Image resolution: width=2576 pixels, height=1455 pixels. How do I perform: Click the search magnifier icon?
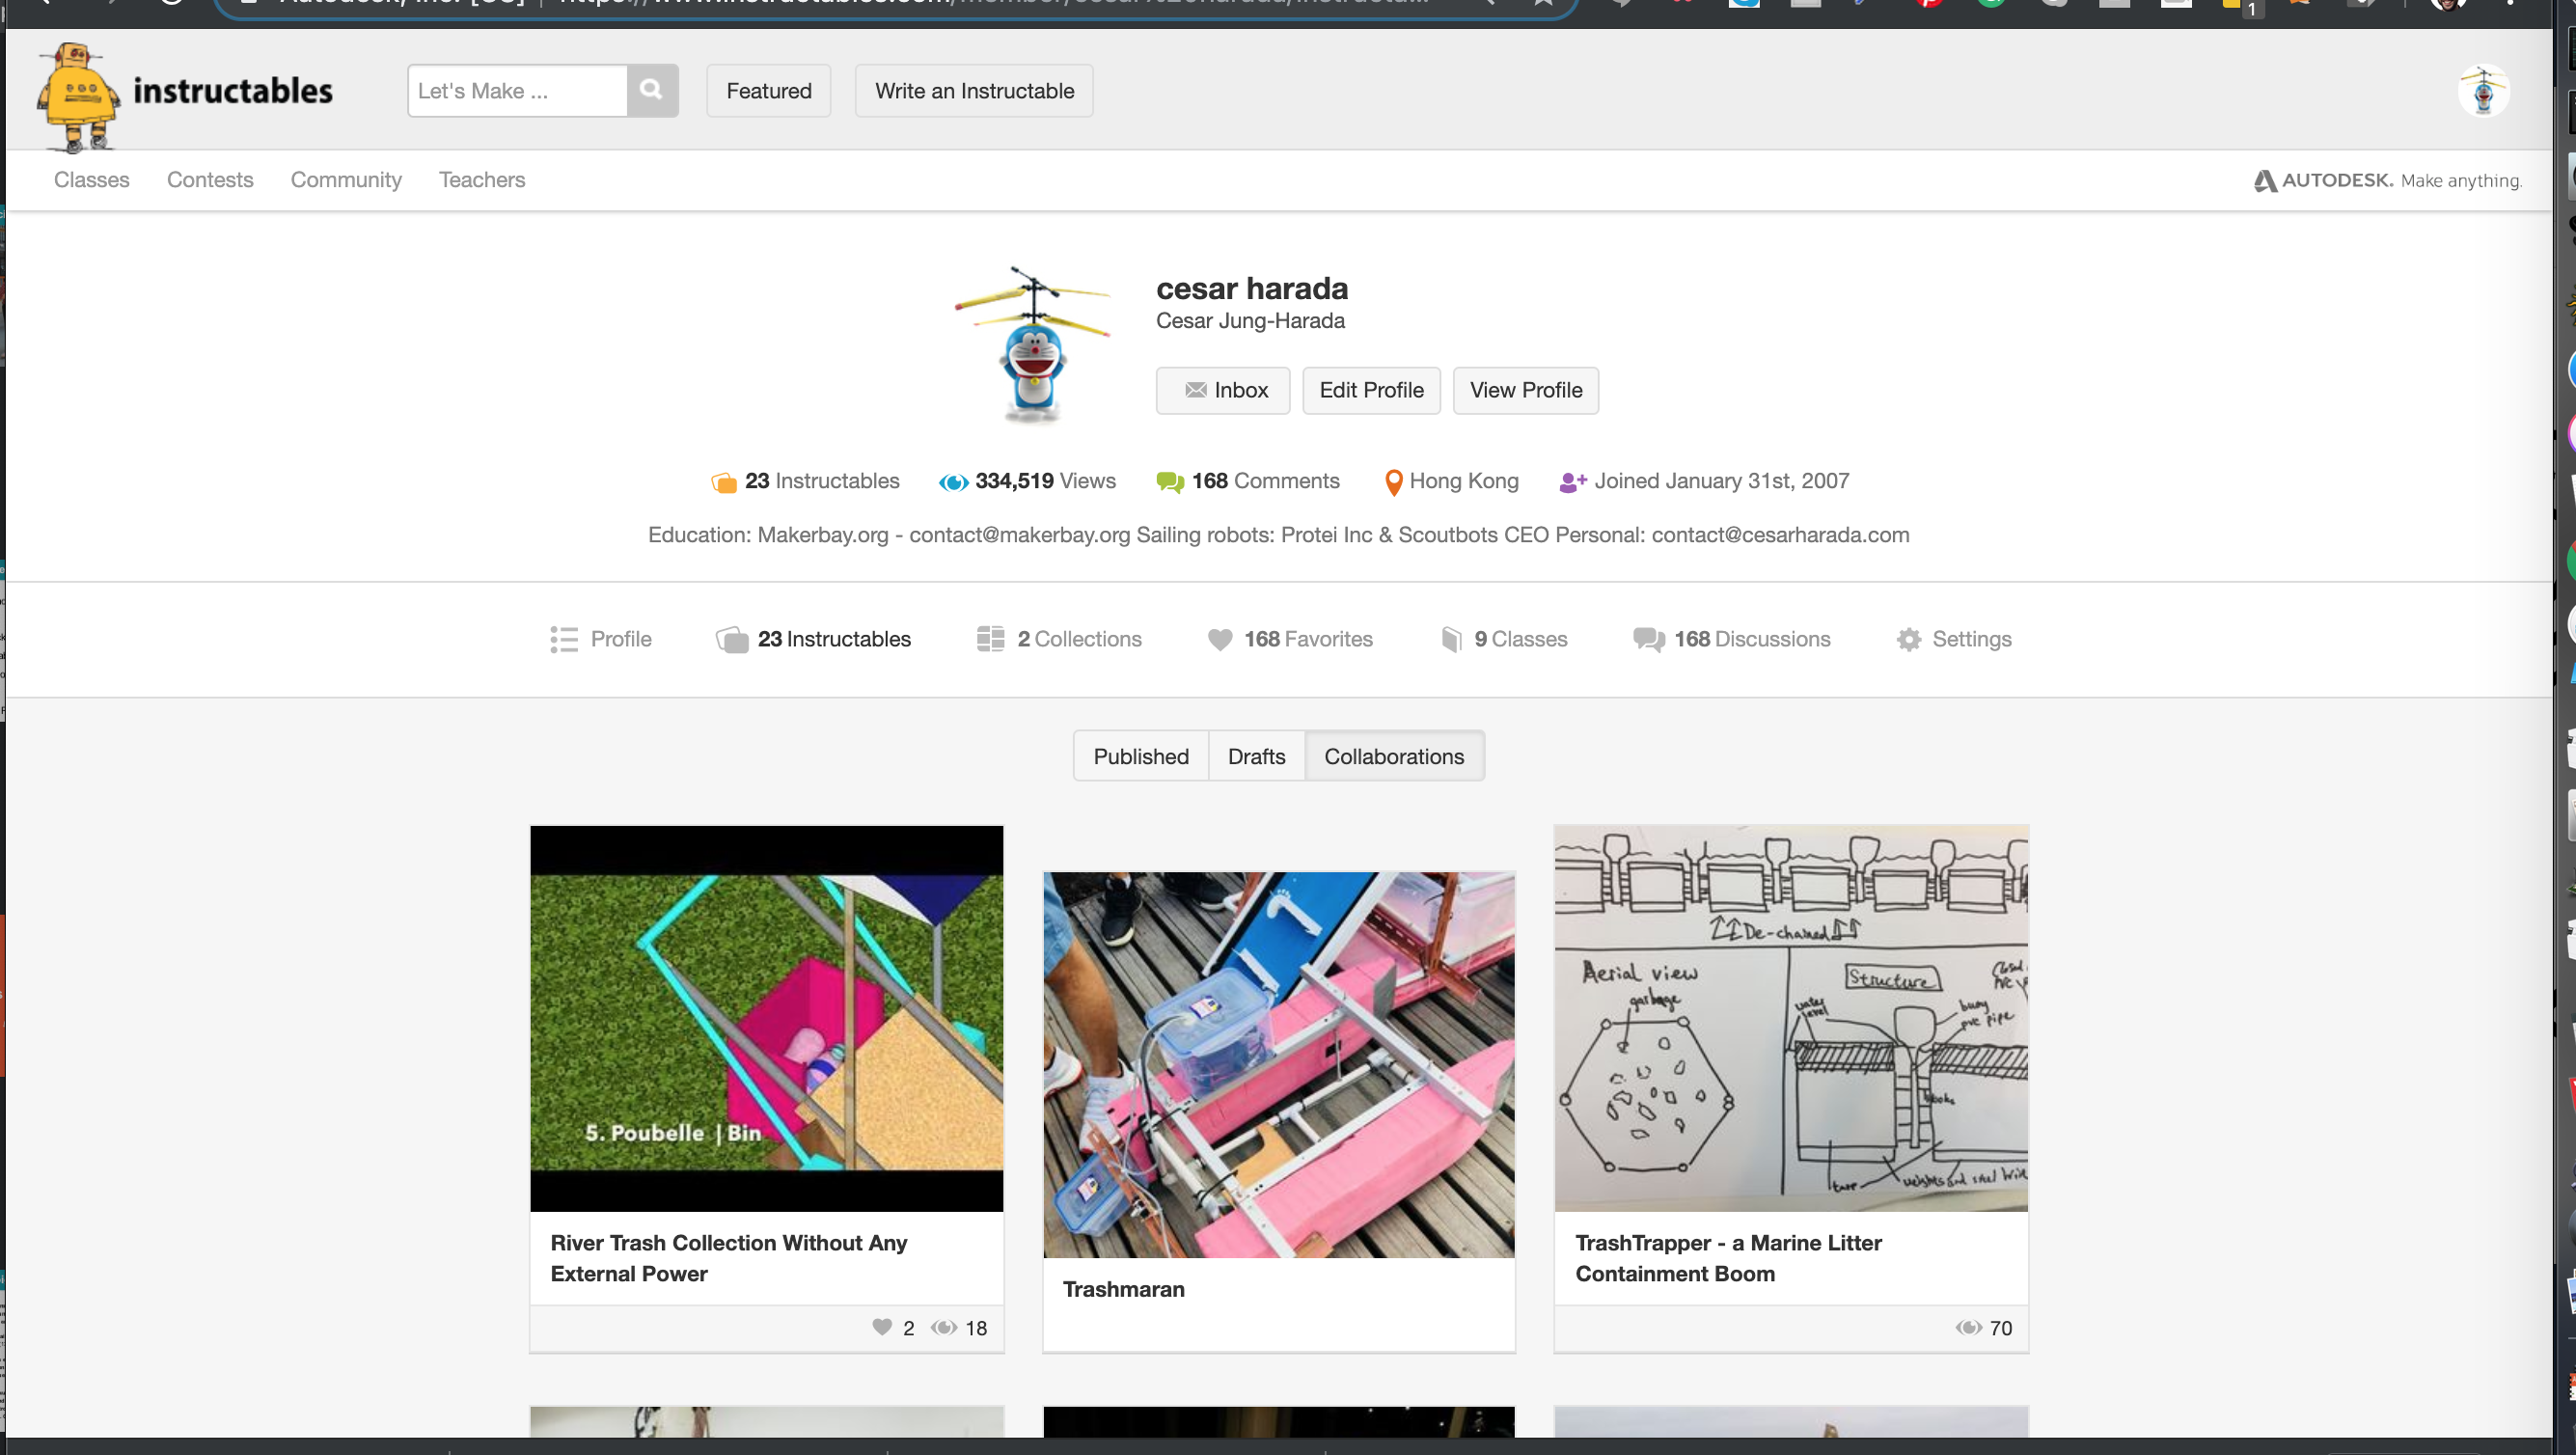pyautogui.click(x=651, y=90)
